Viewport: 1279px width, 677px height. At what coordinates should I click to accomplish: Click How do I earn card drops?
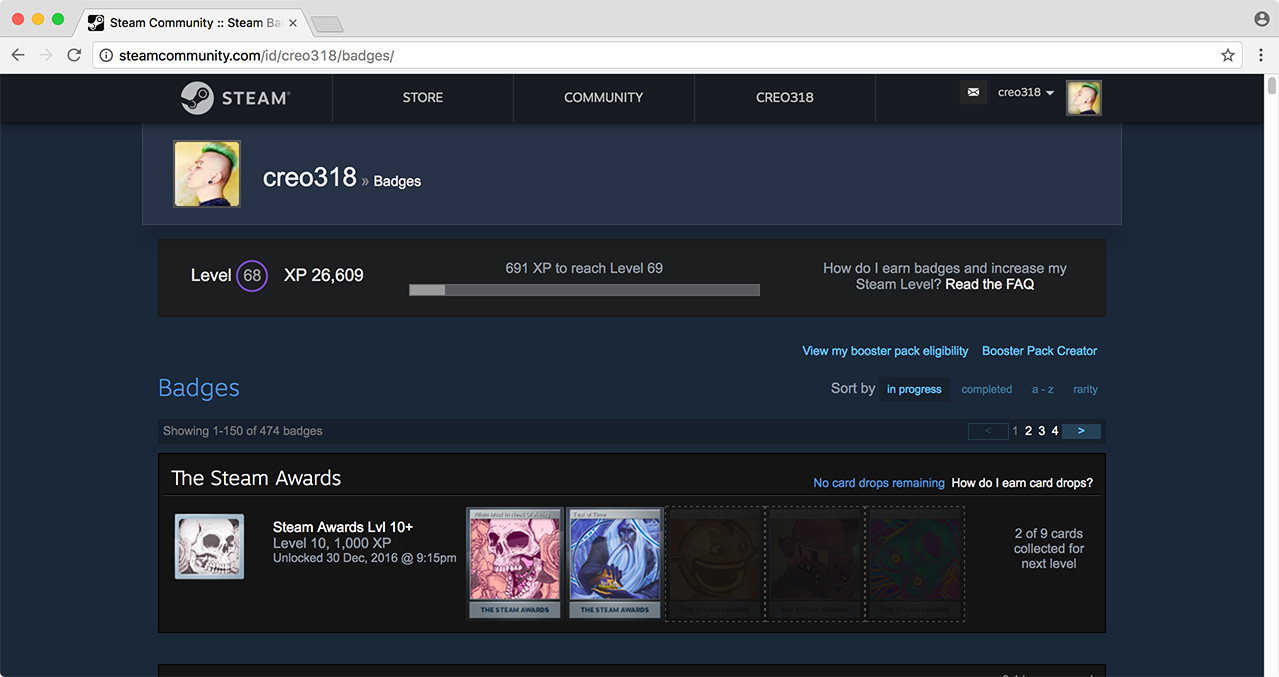pos(1022,483)
